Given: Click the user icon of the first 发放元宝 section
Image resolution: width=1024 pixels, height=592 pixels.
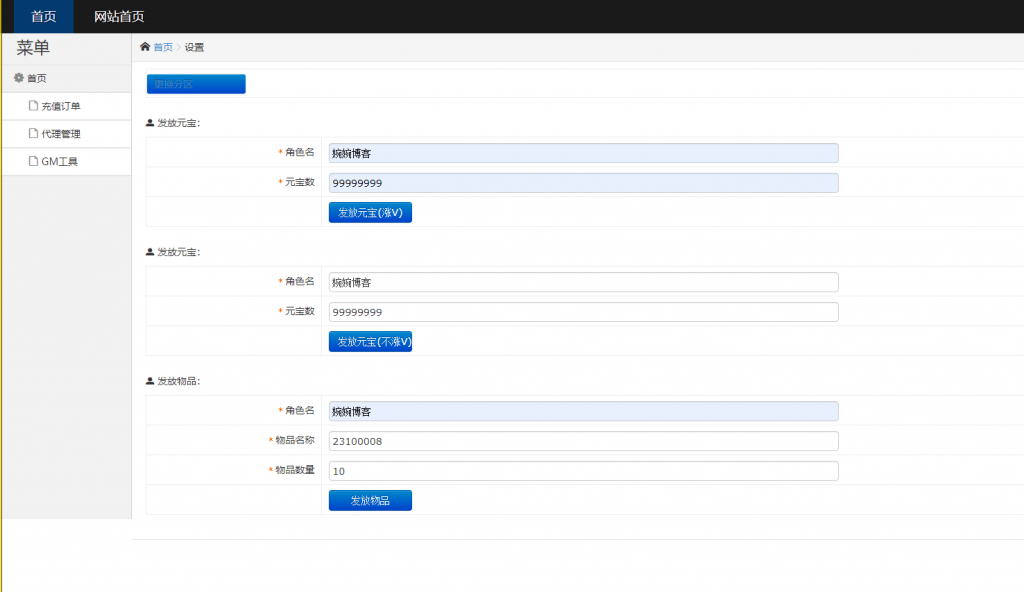Looking at the screenshot, I should pyautogui.click(x=150, y=123).
